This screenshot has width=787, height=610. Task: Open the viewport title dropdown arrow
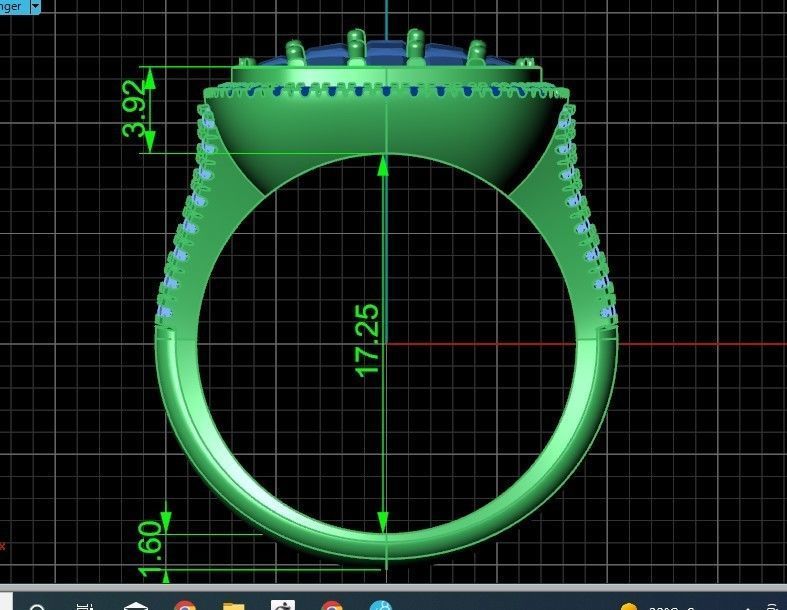coord(36,7)
